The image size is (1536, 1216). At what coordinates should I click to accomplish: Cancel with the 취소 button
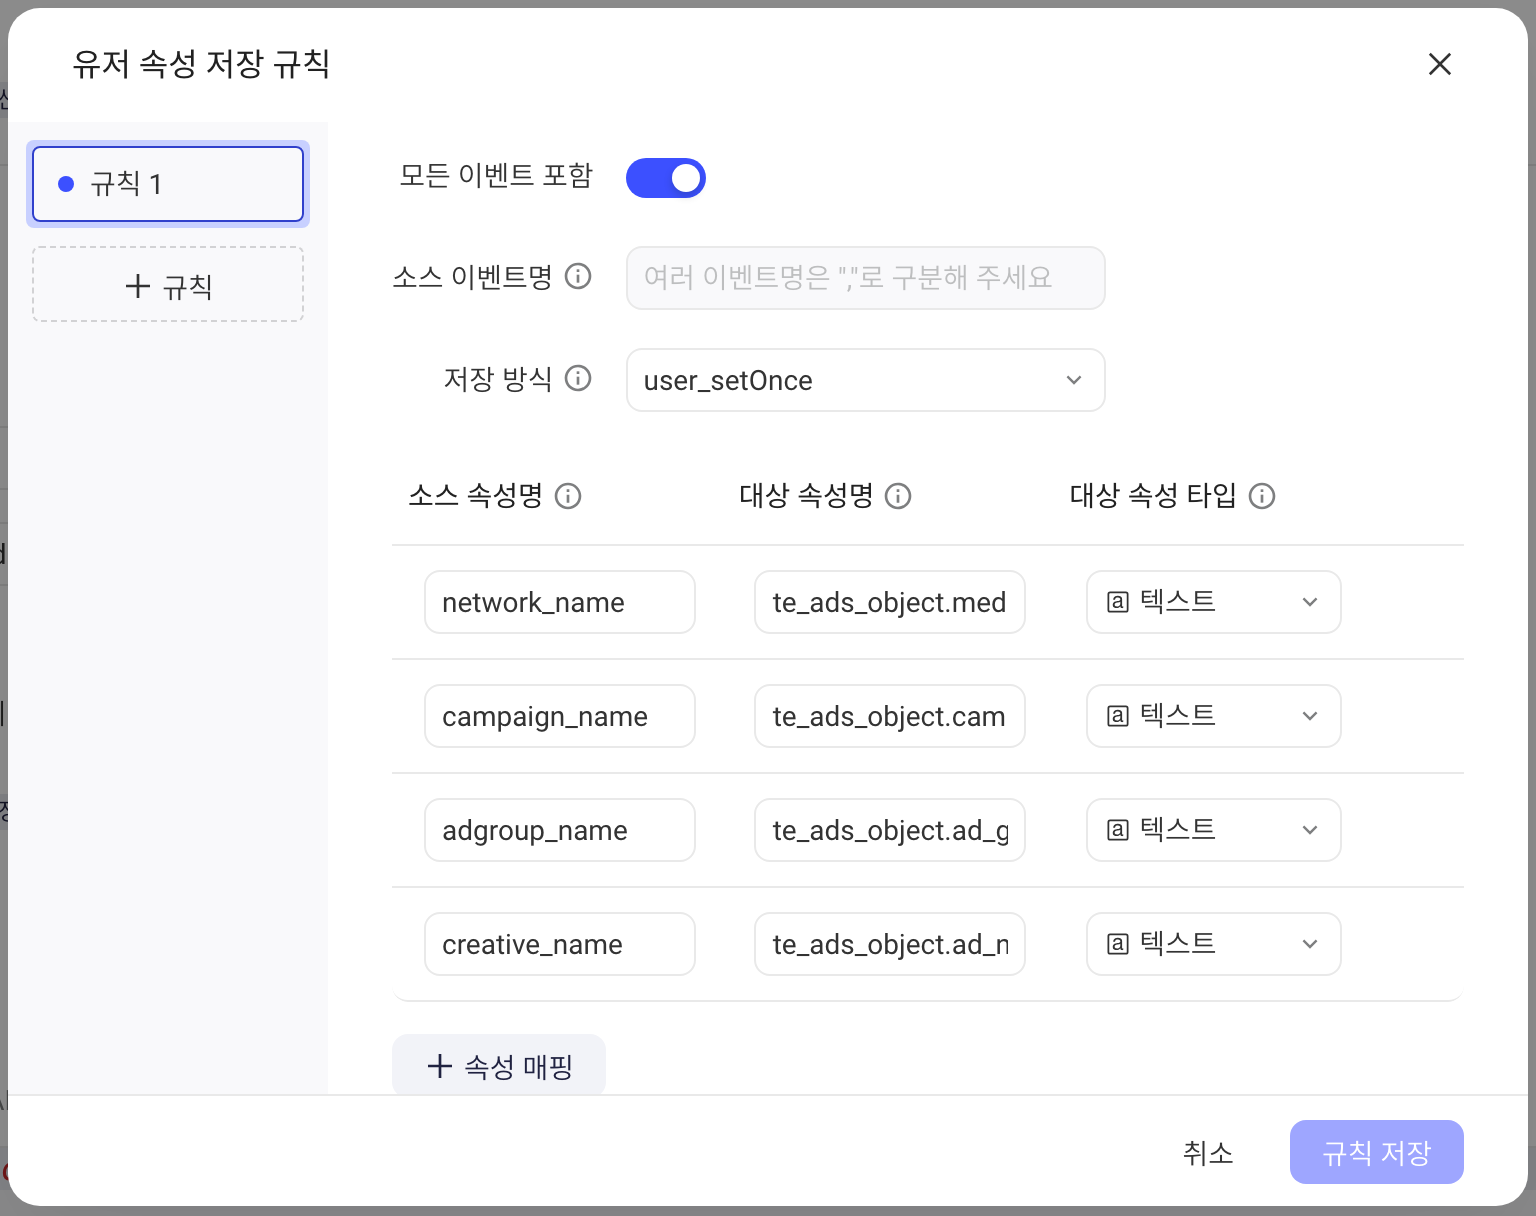tap(1208, 1153)
